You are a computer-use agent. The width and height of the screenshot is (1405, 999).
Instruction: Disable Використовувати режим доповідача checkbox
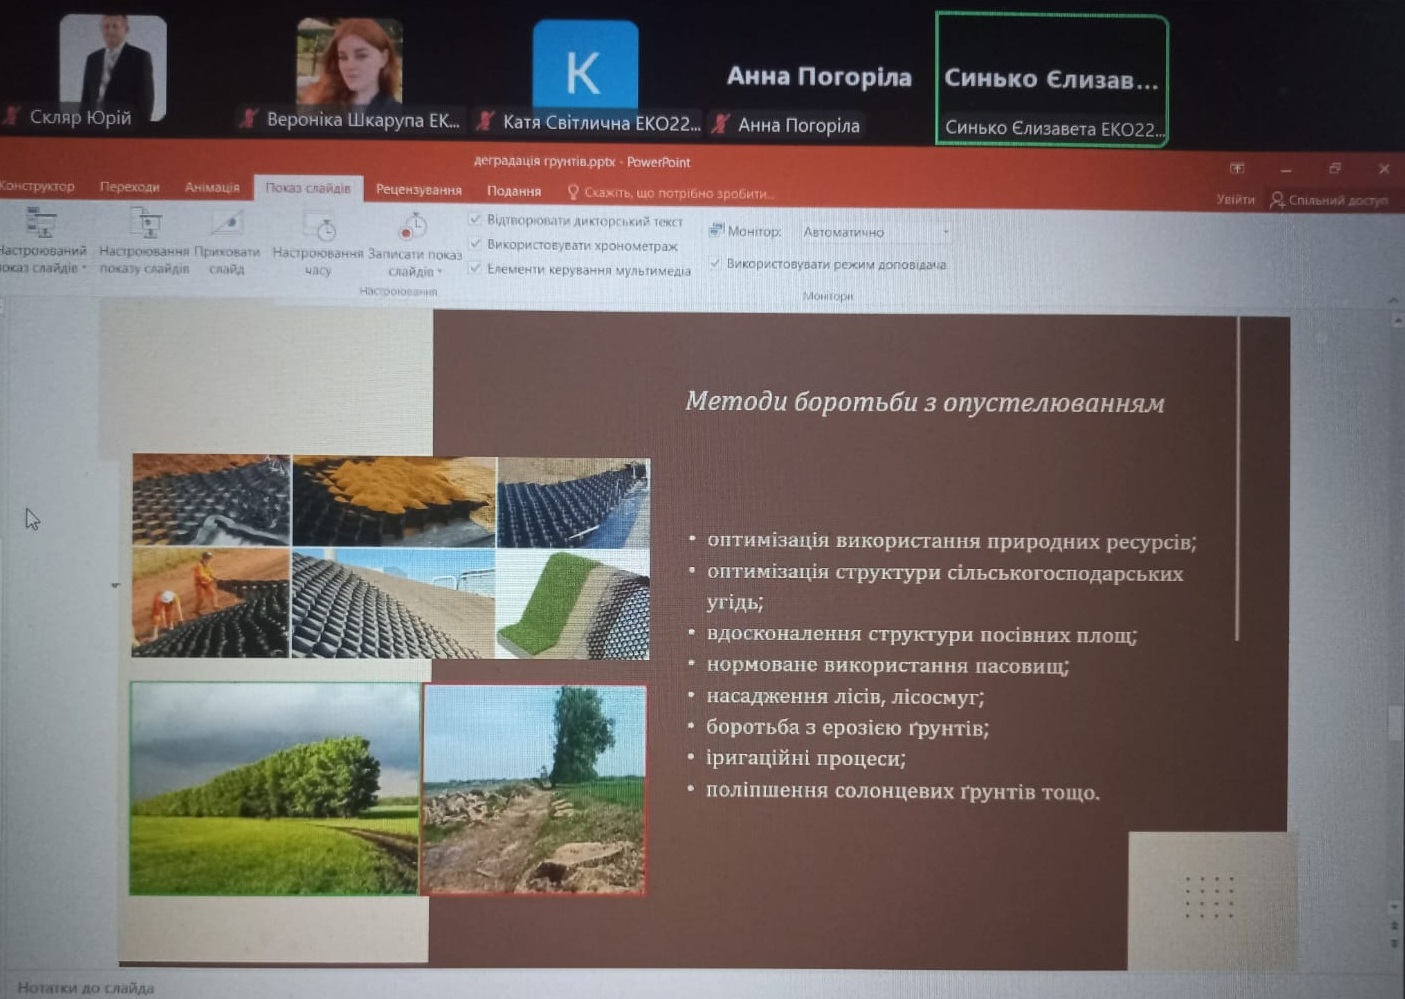coord(715,263)
